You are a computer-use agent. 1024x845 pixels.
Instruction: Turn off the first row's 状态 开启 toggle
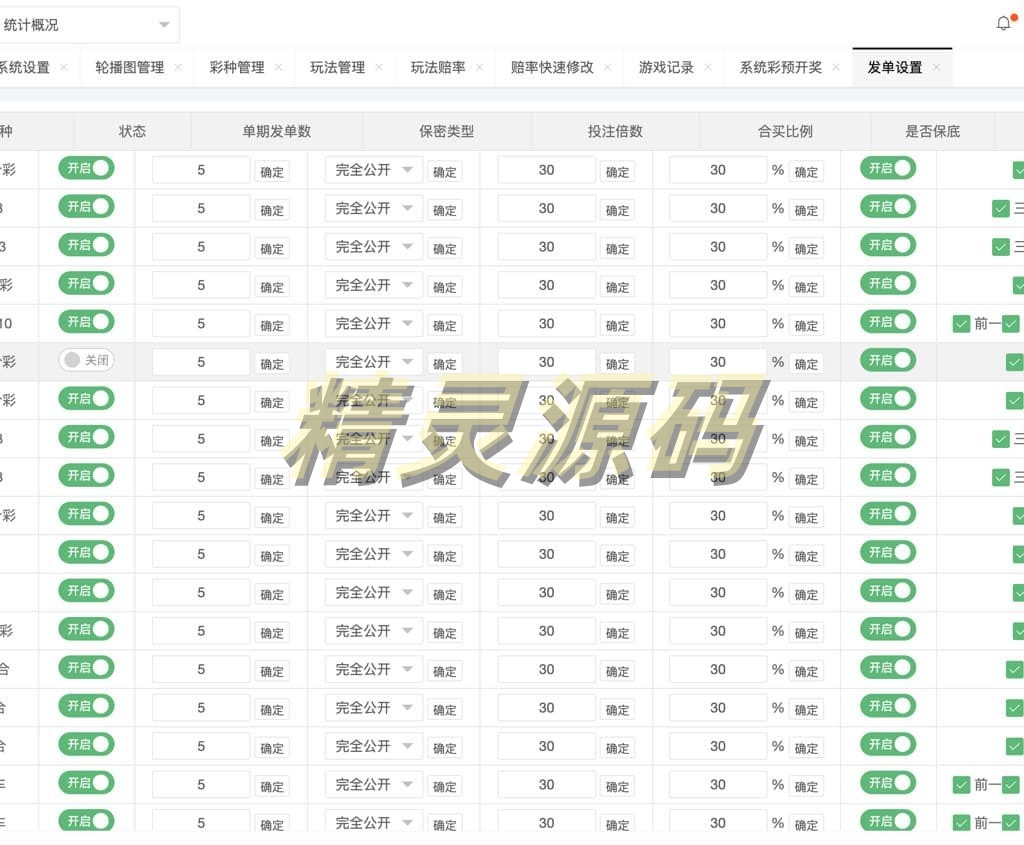[86, 168]
